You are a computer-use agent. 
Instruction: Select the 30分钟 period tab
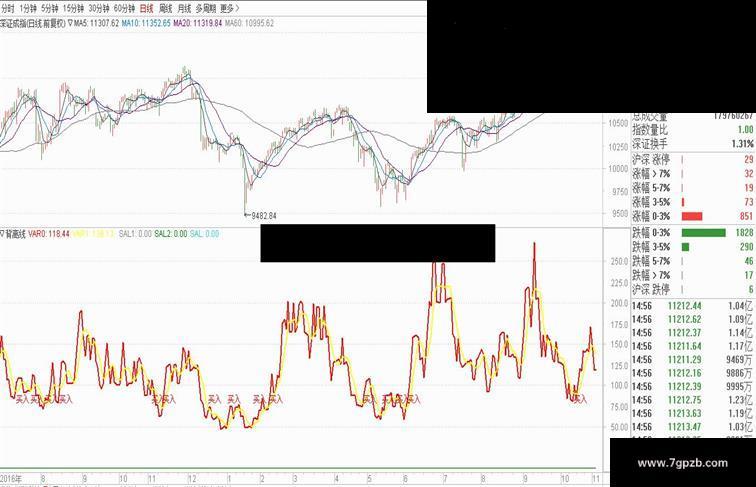coord(99,9)
